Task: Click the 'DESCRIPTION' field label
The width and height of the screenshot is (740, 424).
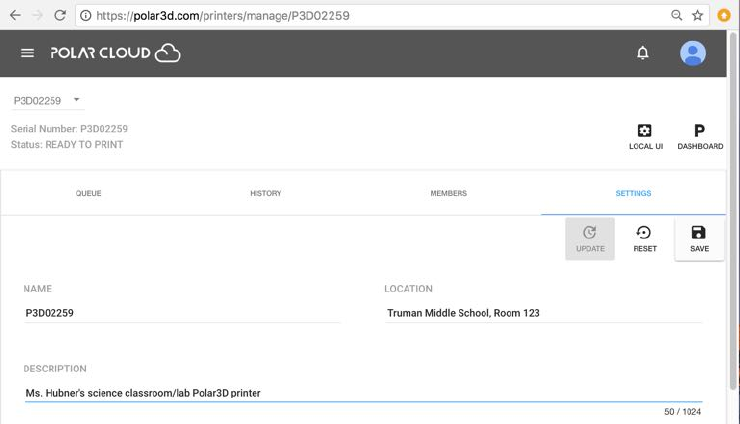Action: click(x=55, y=368)
